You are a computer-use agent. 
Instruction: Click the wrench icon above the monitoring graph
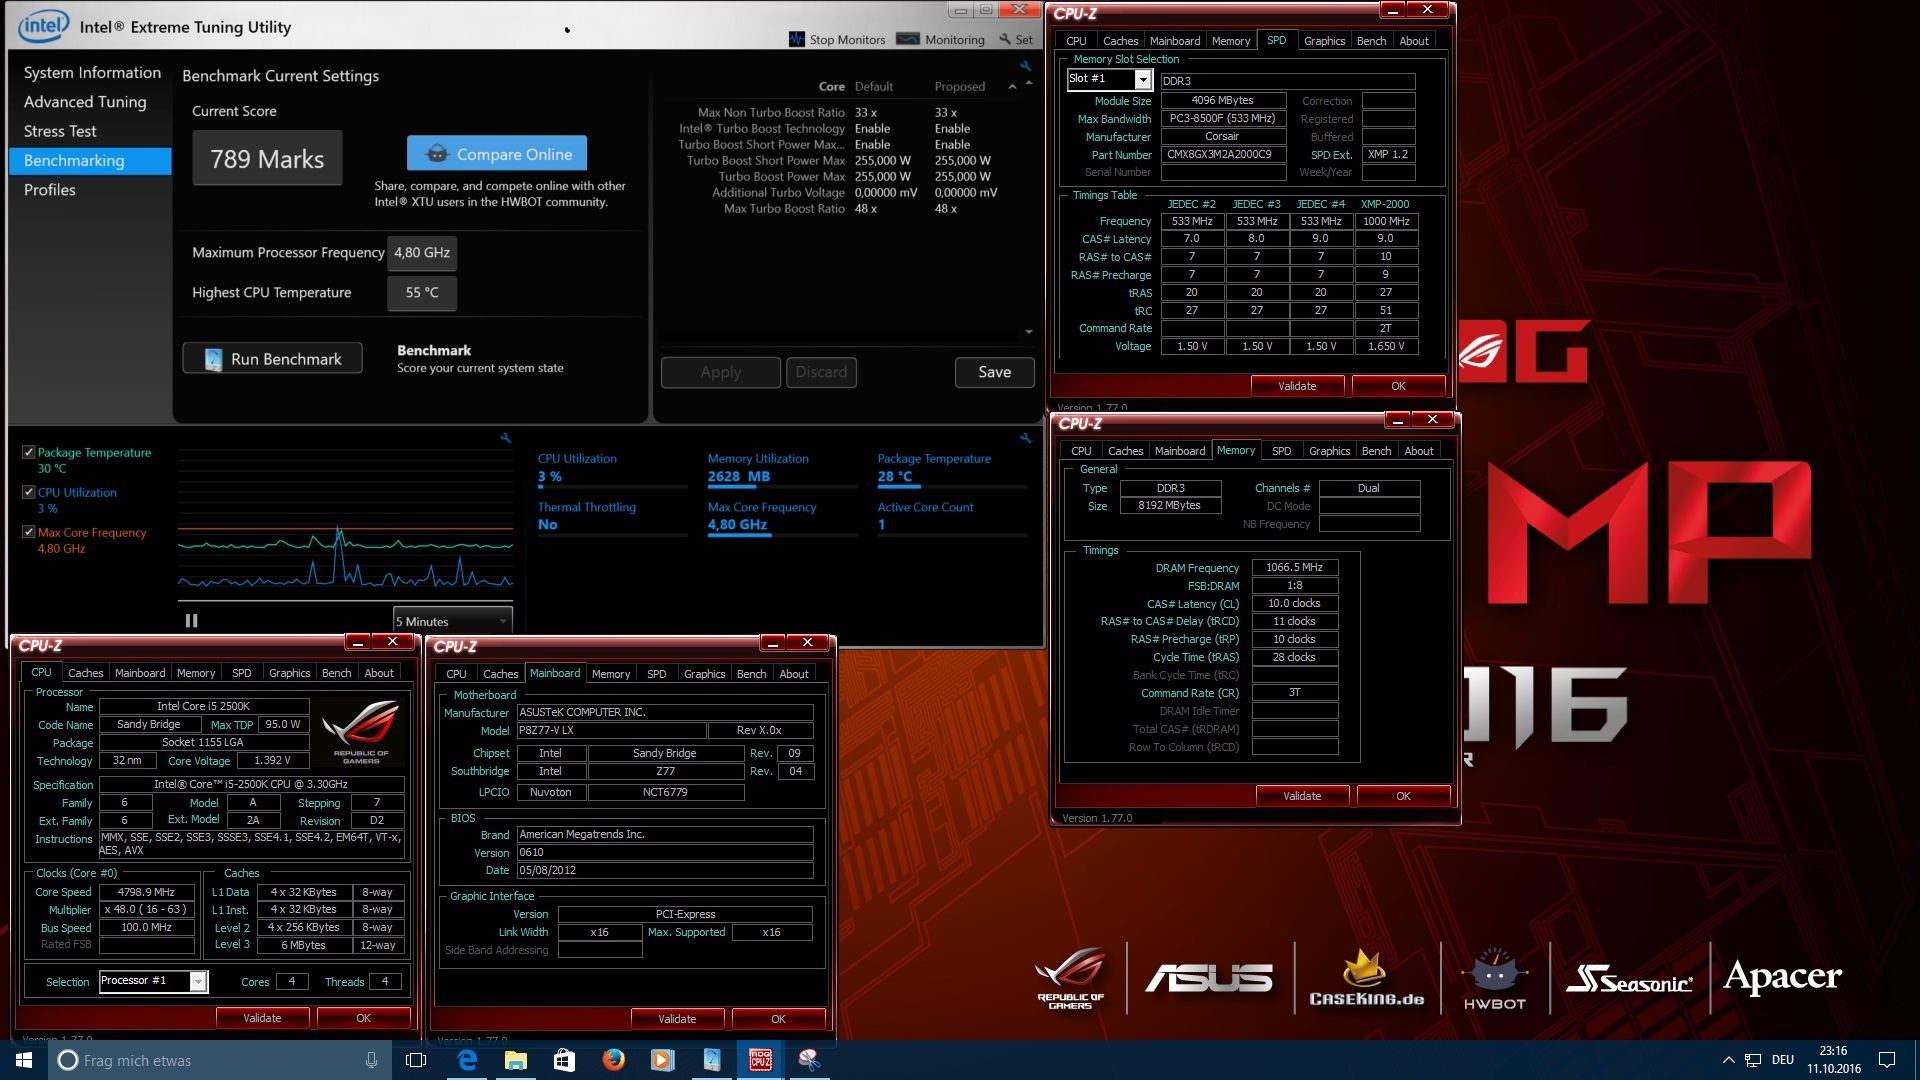(x=505, y=438)
